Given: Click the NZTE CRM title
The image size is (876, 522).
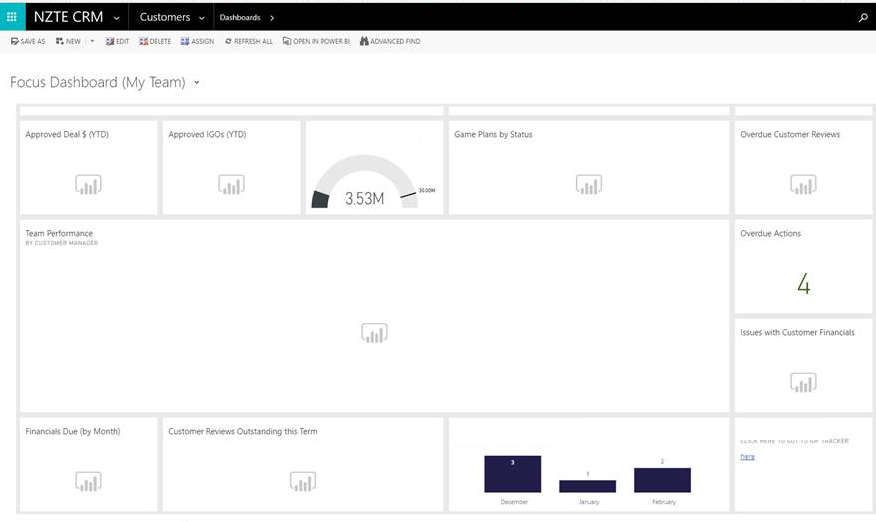Looking at the screenshot, I should tap(68, 17).
